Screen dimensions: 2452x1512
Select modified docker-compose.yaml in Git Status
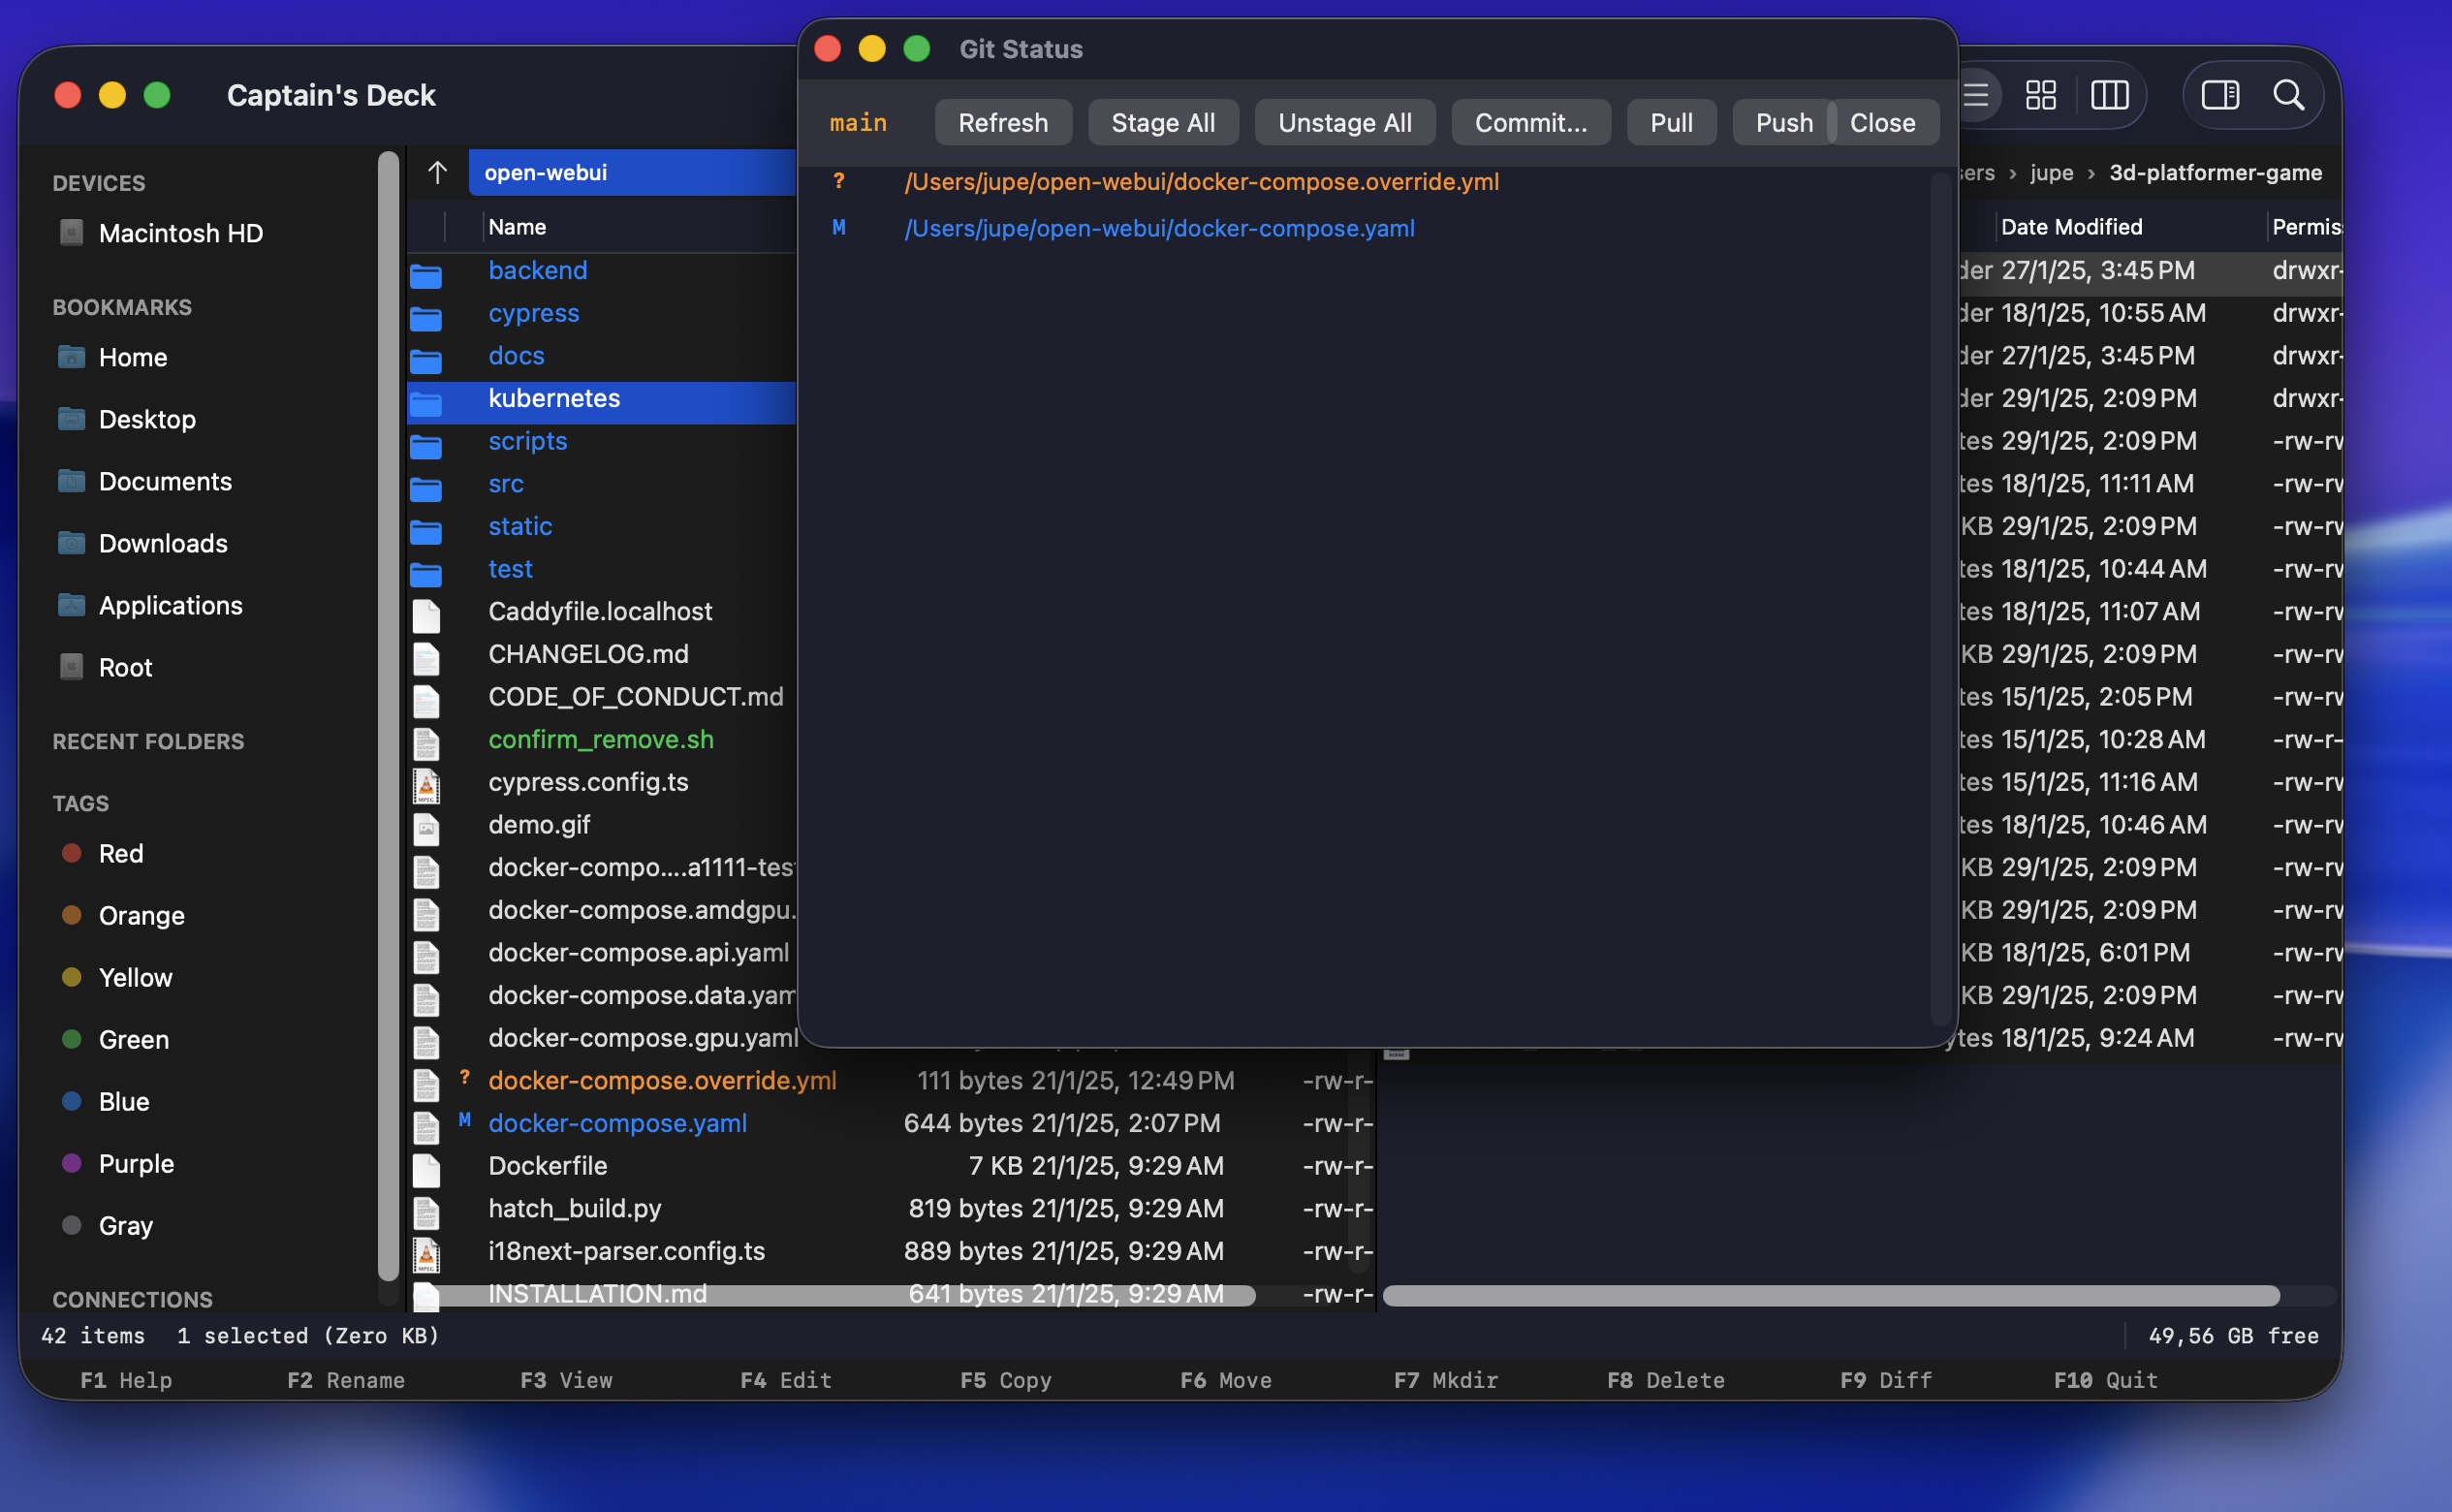click(1159, 228)
